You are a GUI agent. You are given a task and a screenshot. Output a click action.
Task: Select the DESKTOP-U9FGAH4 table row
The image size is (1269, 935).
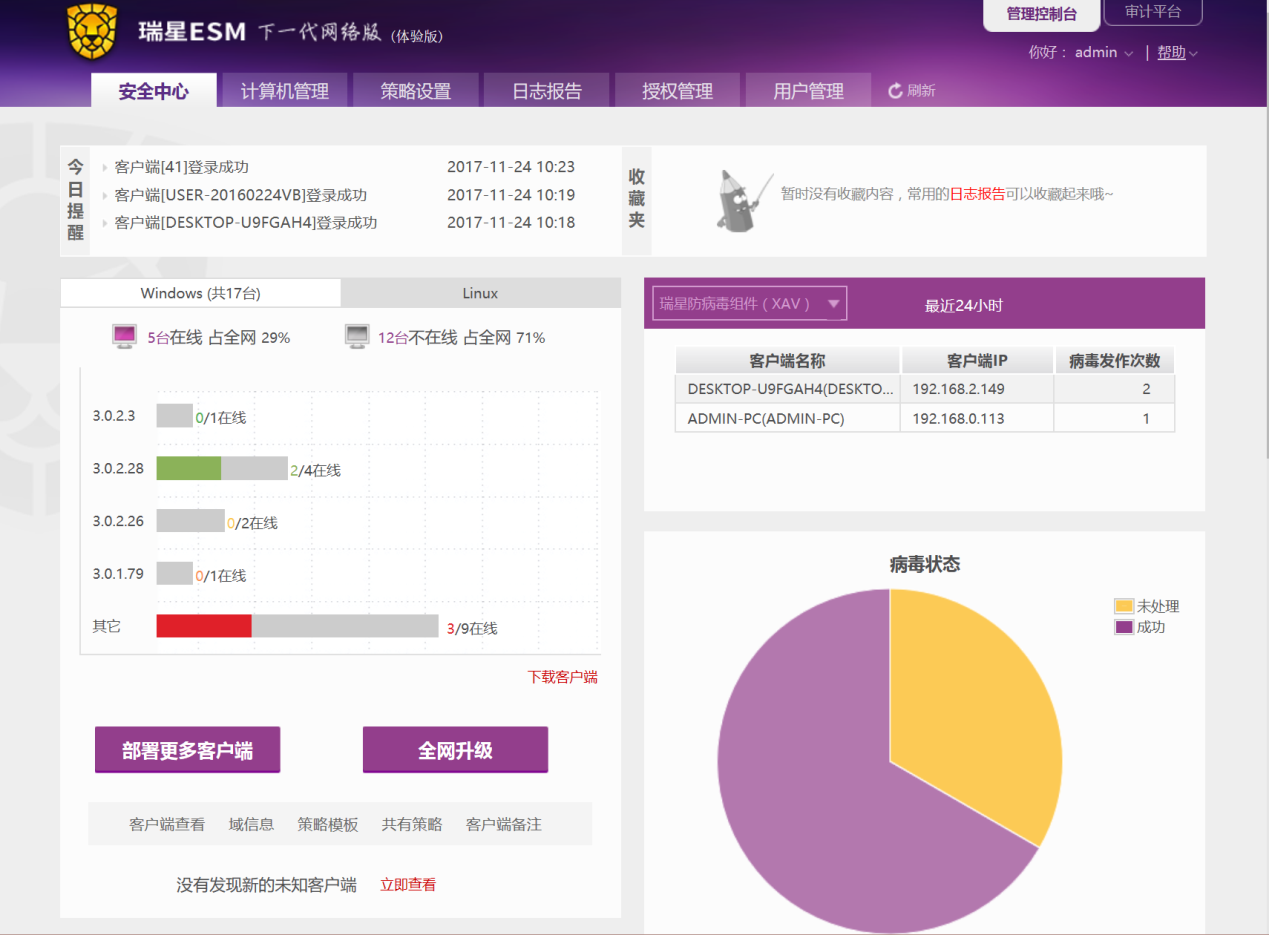pyautogui.click(x=925, y=389)
